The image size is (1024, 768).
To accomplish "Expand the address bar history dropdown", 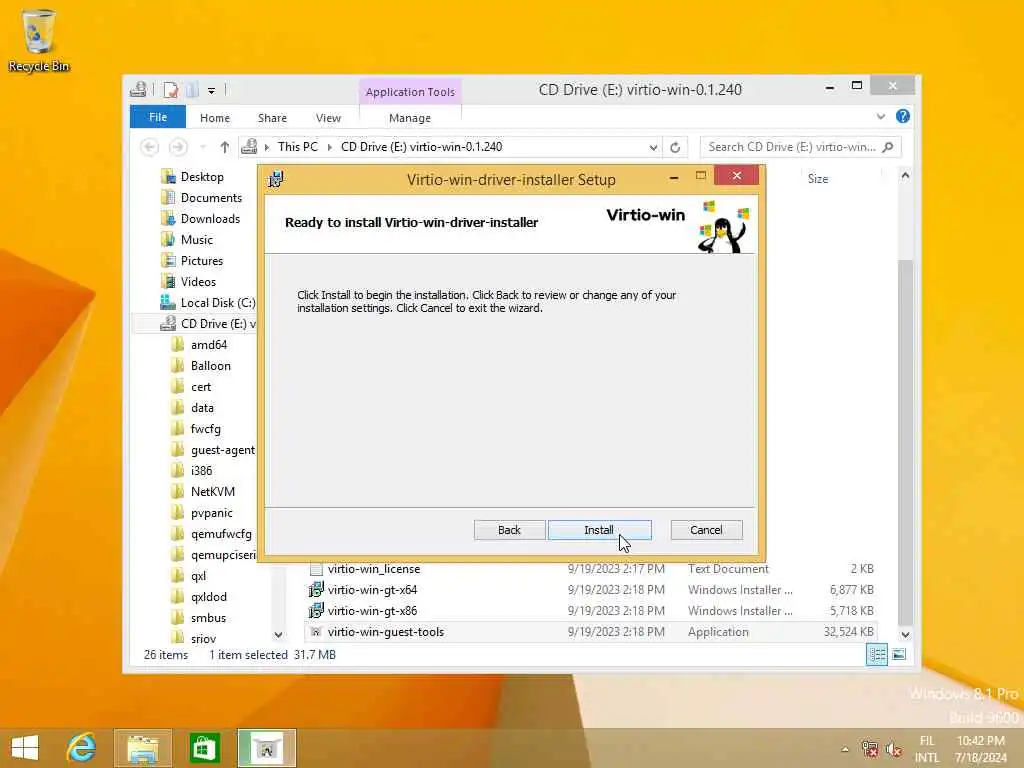I will (653, 148).
